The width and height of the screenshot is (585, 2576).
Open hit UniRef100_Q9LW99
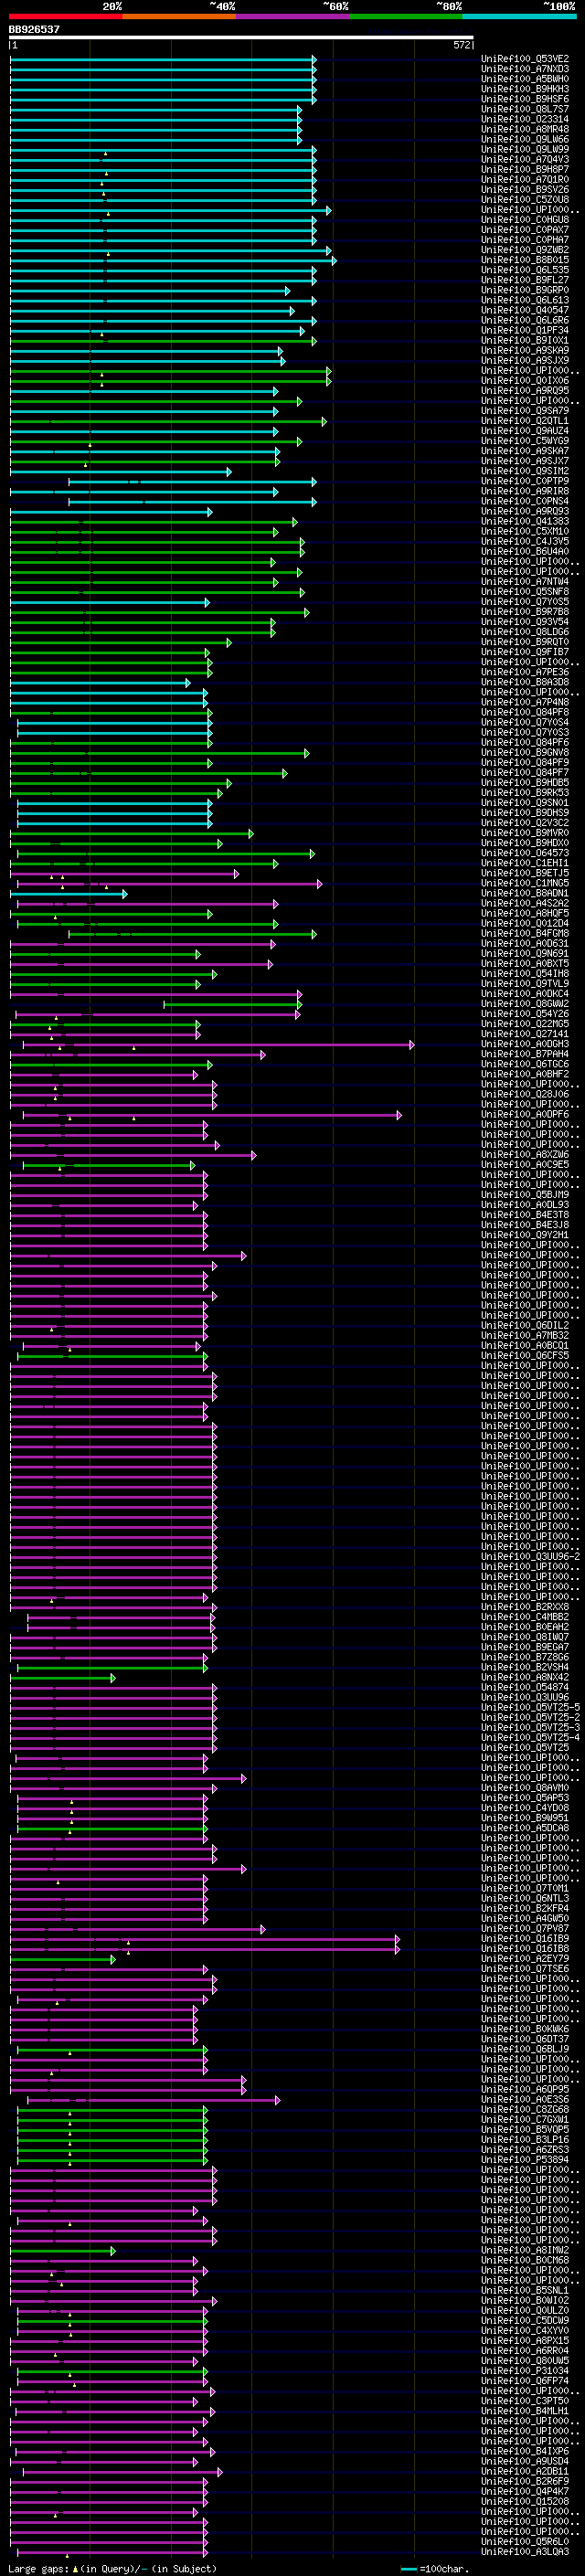coord(525,149)
